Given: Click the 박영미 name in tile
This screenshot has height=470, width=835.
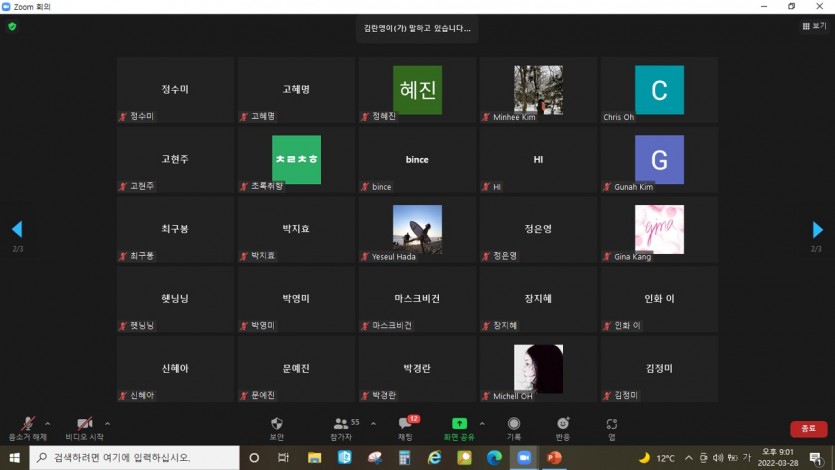Looking at the screenshot, I should click(296, 299).
